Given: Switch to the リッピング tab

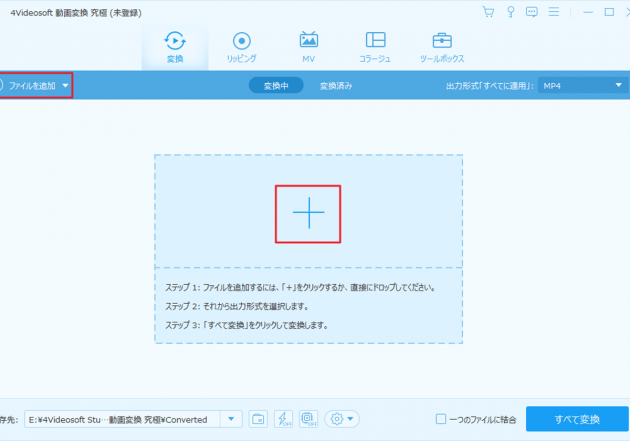Looking at the screenshot, I should click(x=241, y=47).
